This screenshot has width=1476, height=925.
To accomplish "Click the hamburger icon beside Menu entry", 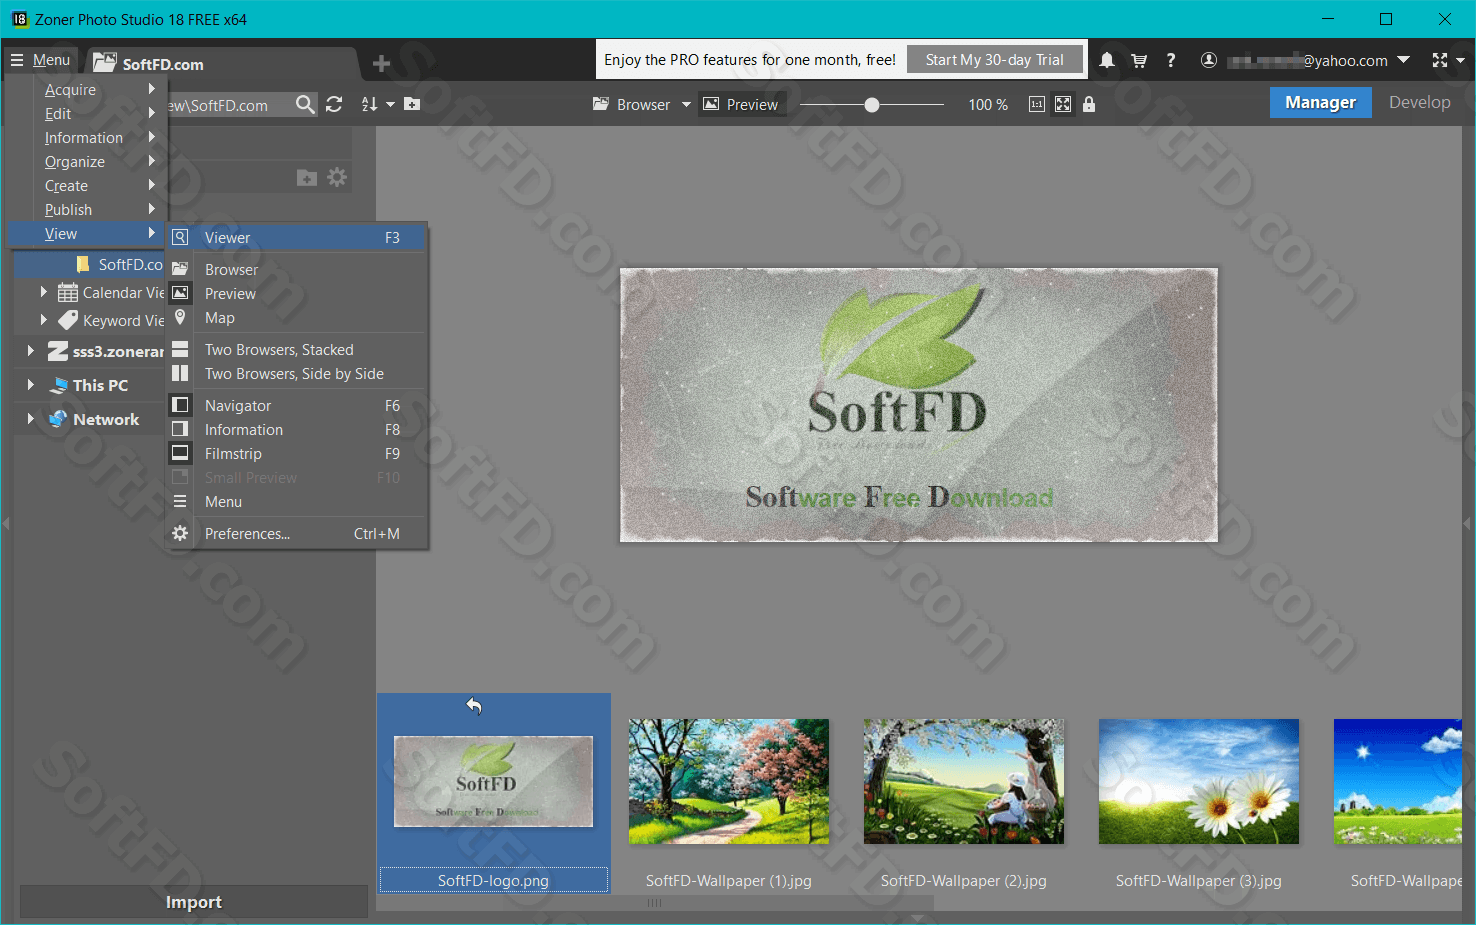I will click(x=180, y=501).
